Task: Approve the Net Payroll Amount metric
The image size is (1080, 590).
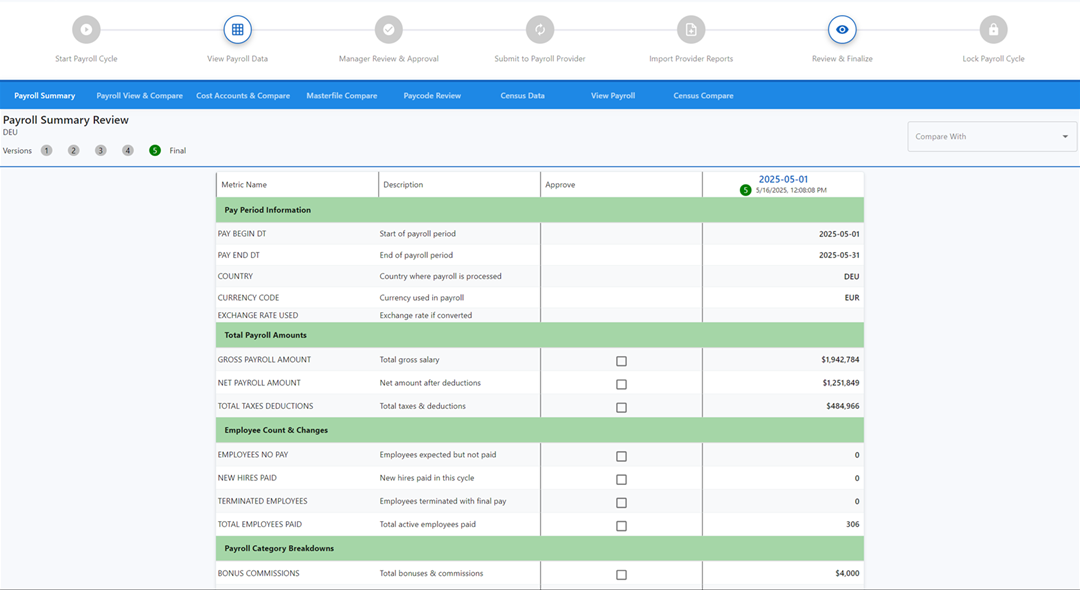Action: tap(622, 384)
